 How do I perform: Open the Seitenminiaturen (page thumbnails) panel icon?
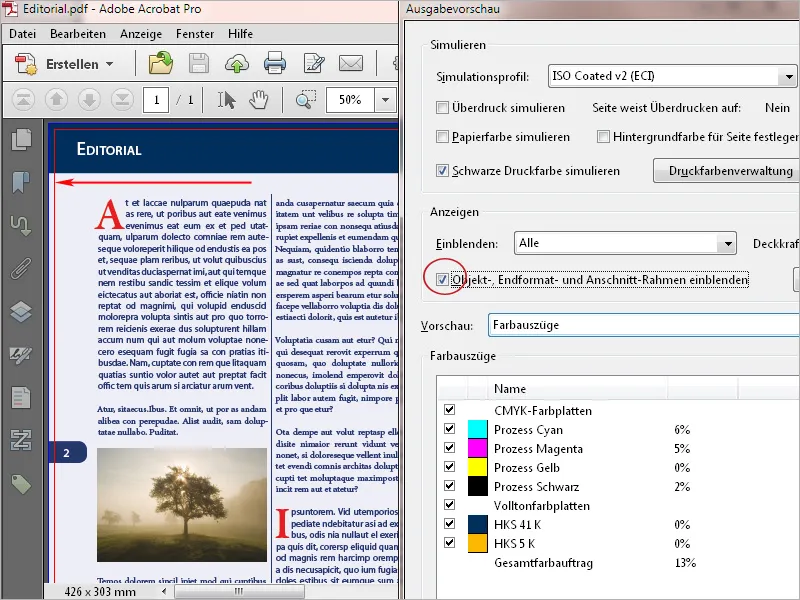click(x=21, y=139)
